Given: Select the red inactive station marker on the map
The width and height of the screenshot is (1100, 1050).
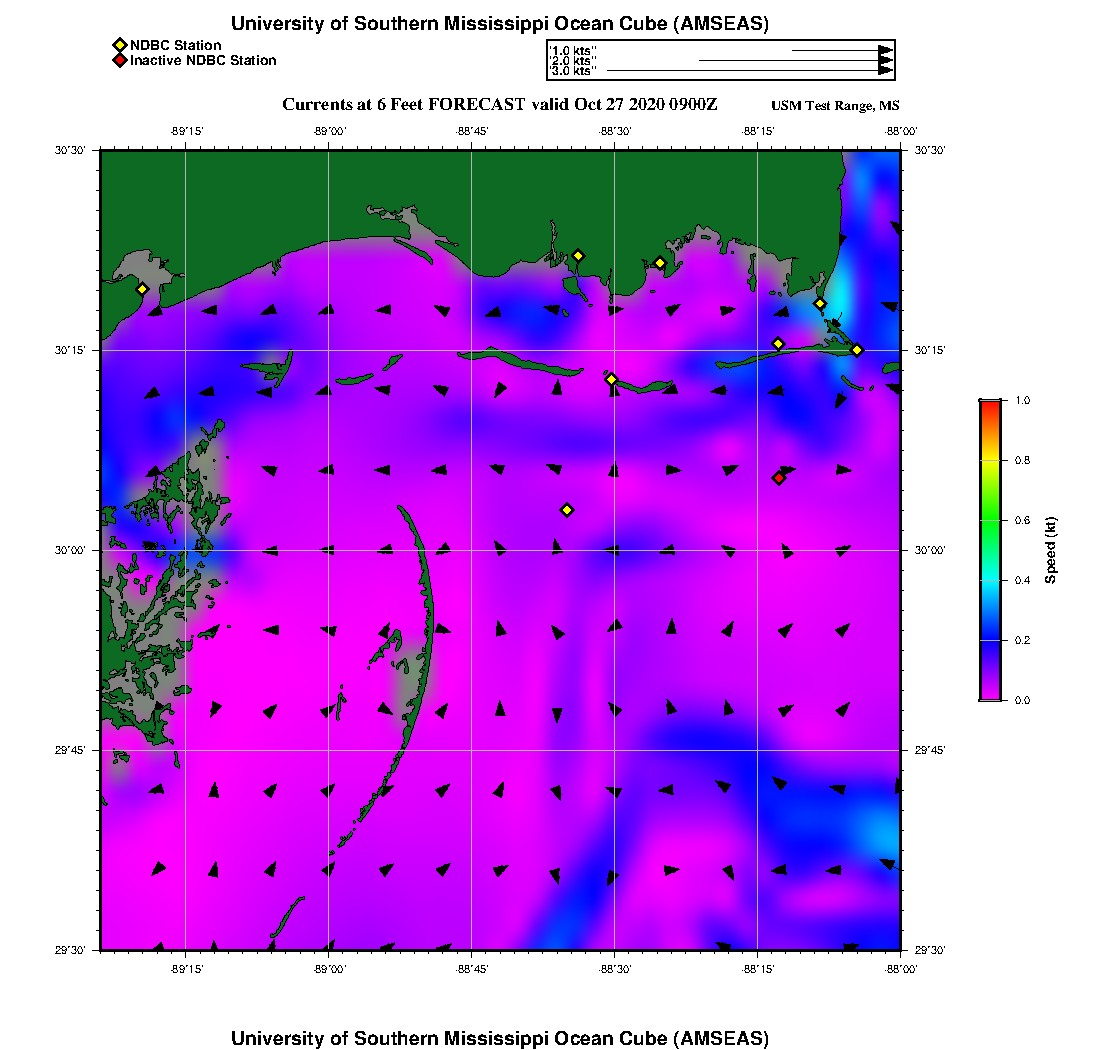Looking at the screenshot, I should (779, 478).
